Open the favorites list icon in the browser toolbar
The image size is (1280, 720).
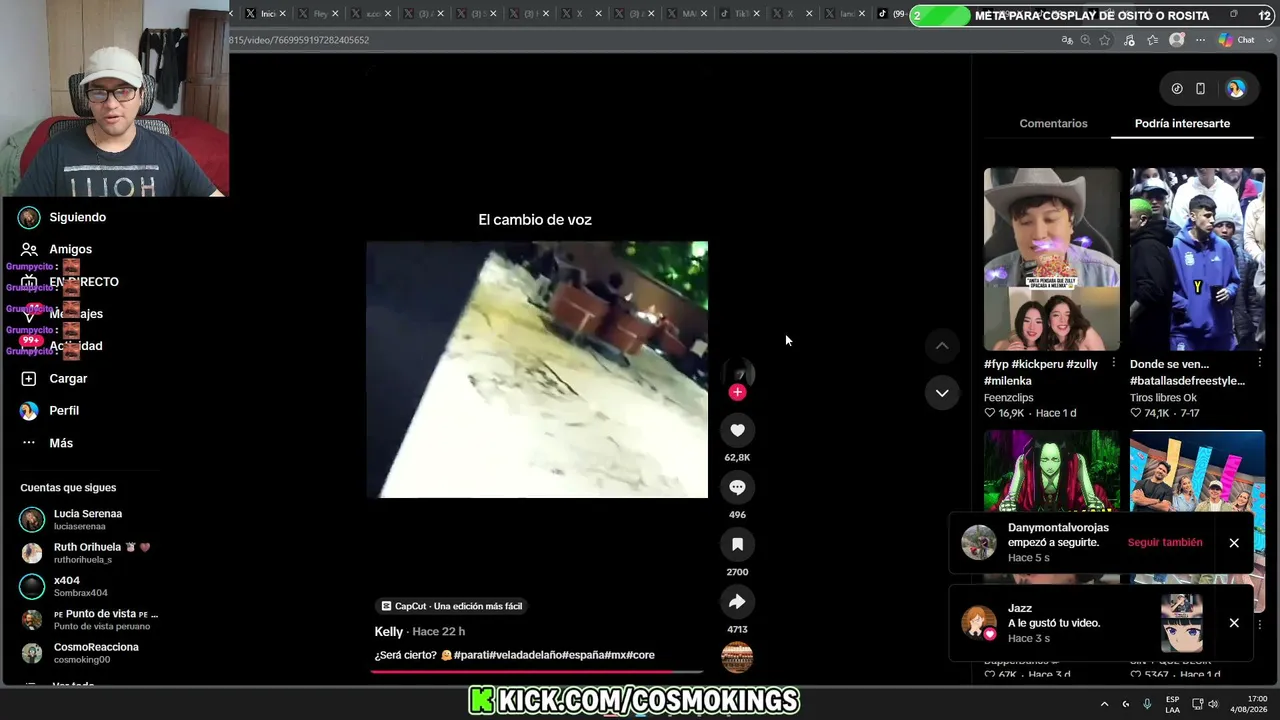coord(1153,40)
